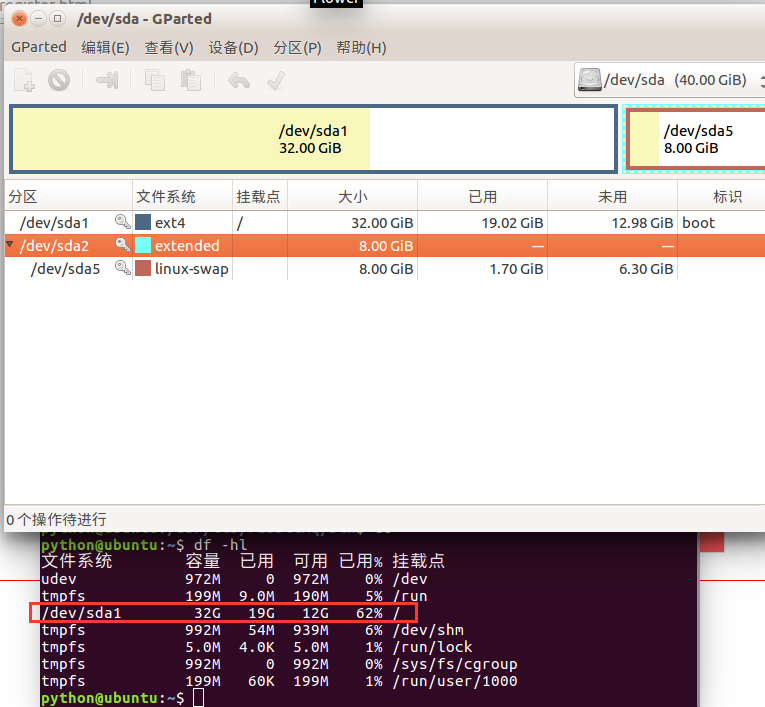Sort by the 未用 column header

[612, 196]
